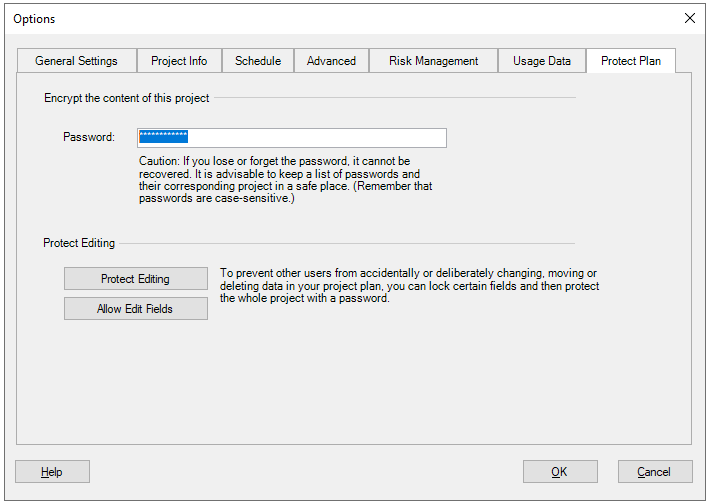The image size is (706, 504).
Task: Show the Usage Data tab
Action: pyautogui.click(x=542, y=61)
